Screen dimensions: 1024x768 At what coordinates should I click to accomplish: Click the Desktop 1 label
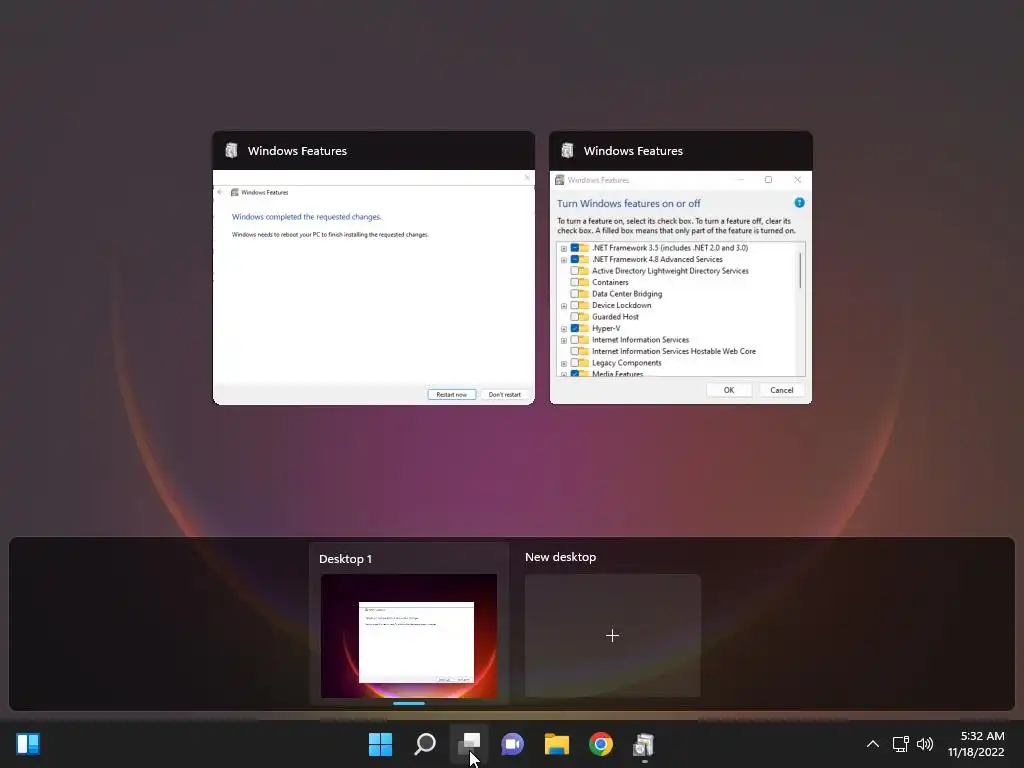point(345,559)
